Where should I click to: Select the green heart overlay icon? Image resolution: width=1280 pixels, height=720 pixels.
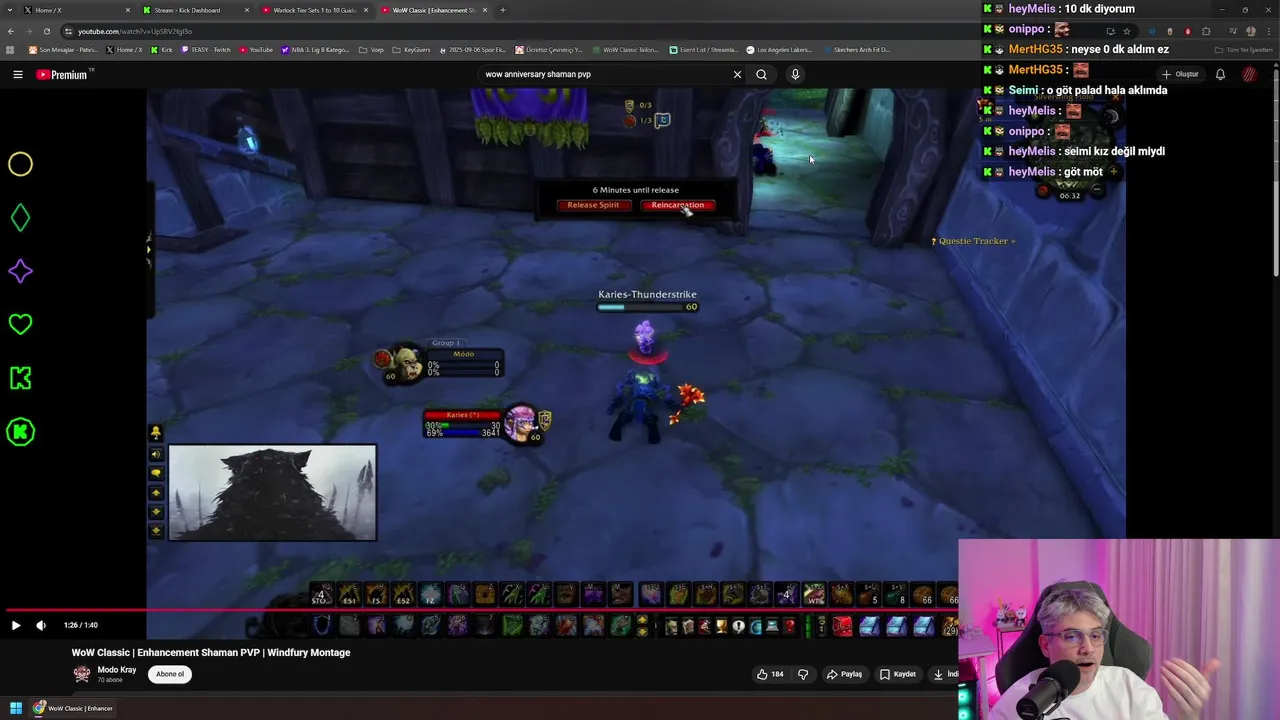point(20,324)
